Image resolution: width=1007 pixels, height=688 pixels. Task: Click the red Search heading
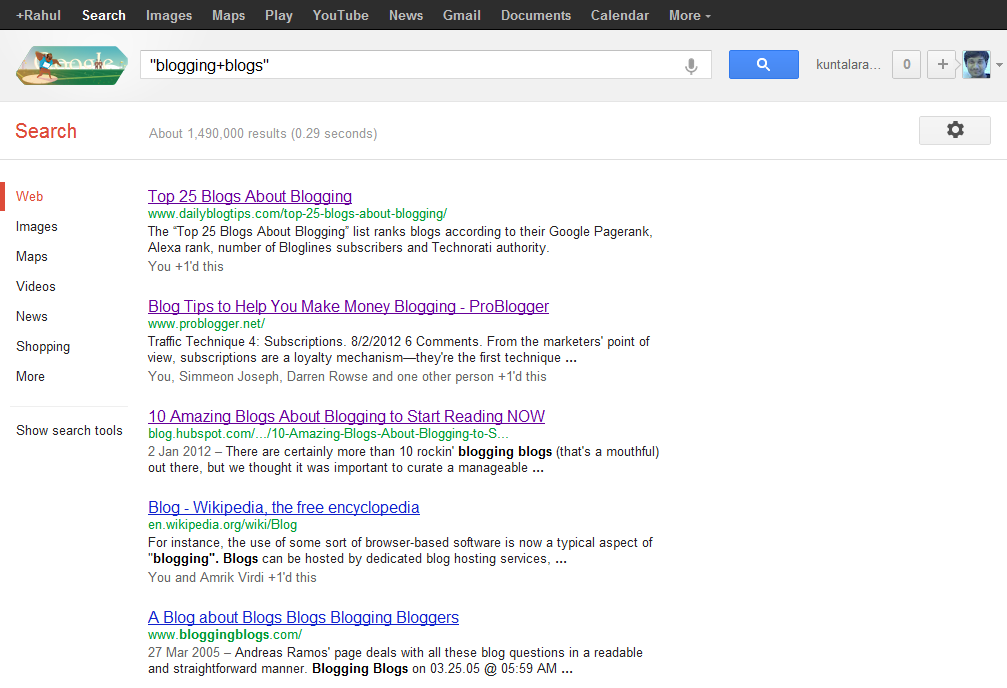point(46,131)
